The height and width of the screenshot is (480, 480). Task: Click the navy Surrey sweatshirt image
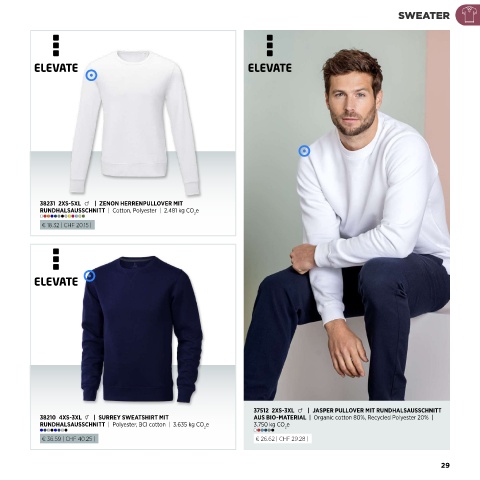(142, 328)
